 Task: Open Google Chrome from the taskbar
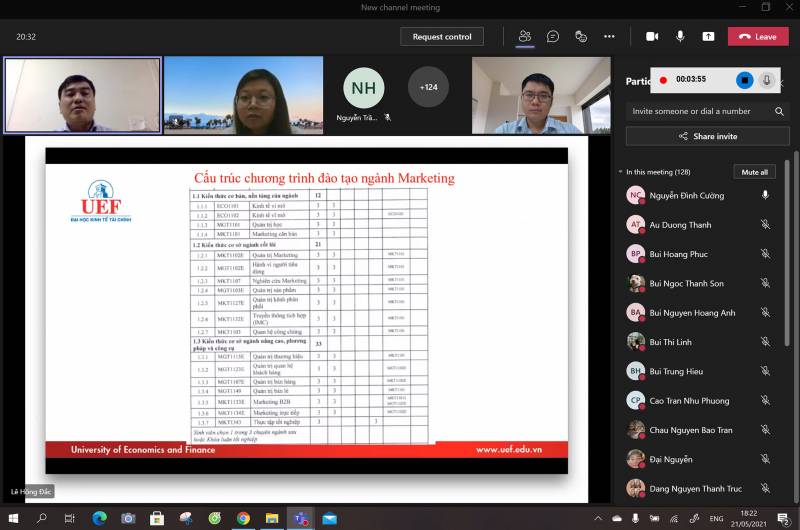243,518
